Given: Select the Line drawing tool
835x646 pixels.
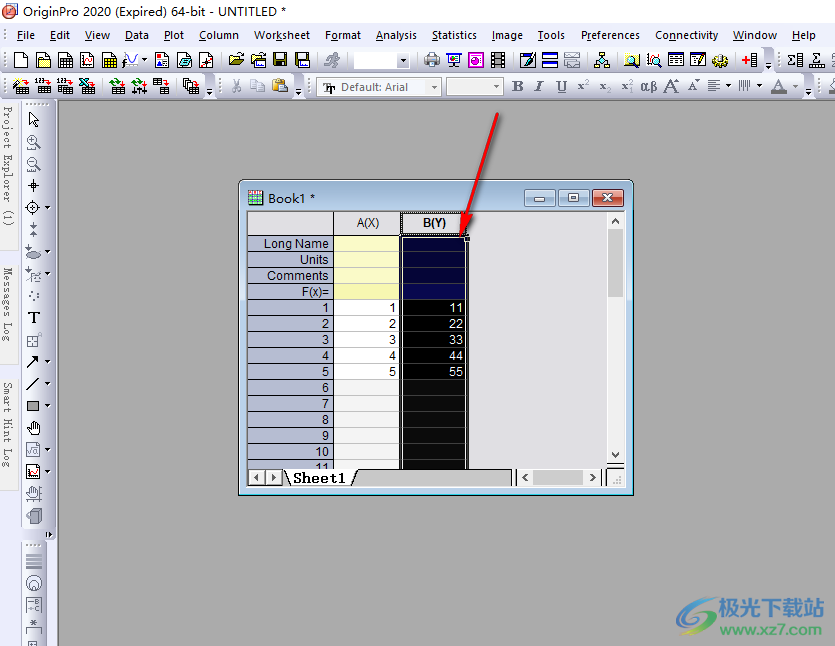Looking at the screenshot, I should [x=32, y=383].
